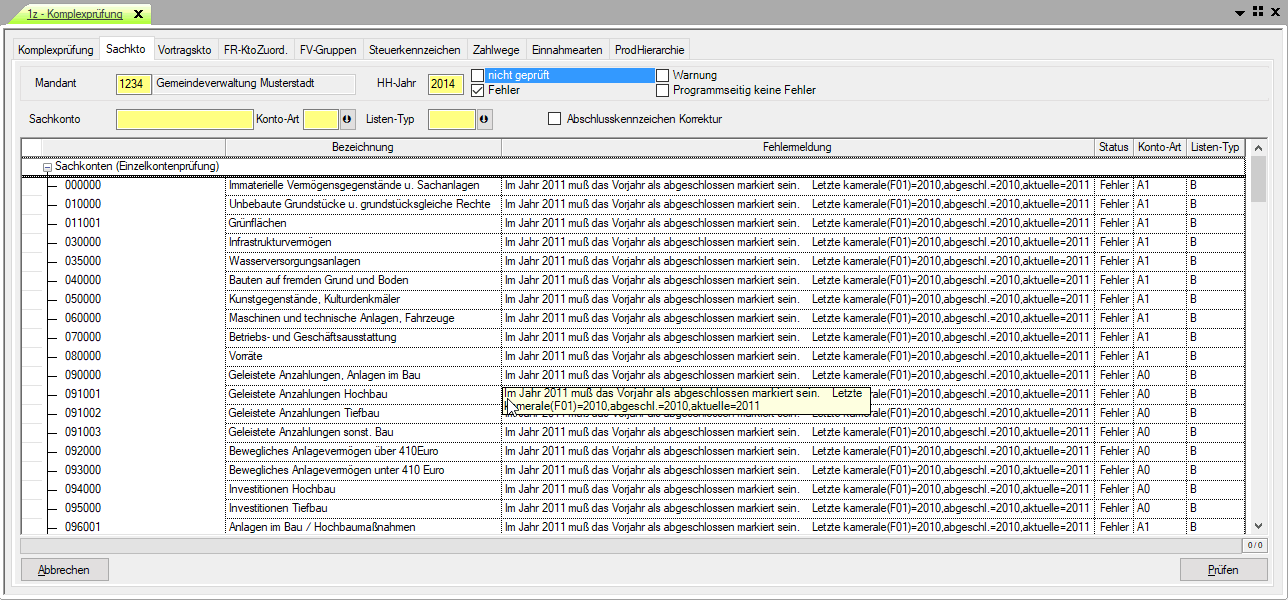Toggle Abschlusskennzeichen Korrektur checkbox
The width and height of the screenshot is (1288, 600).
(555, 119)
